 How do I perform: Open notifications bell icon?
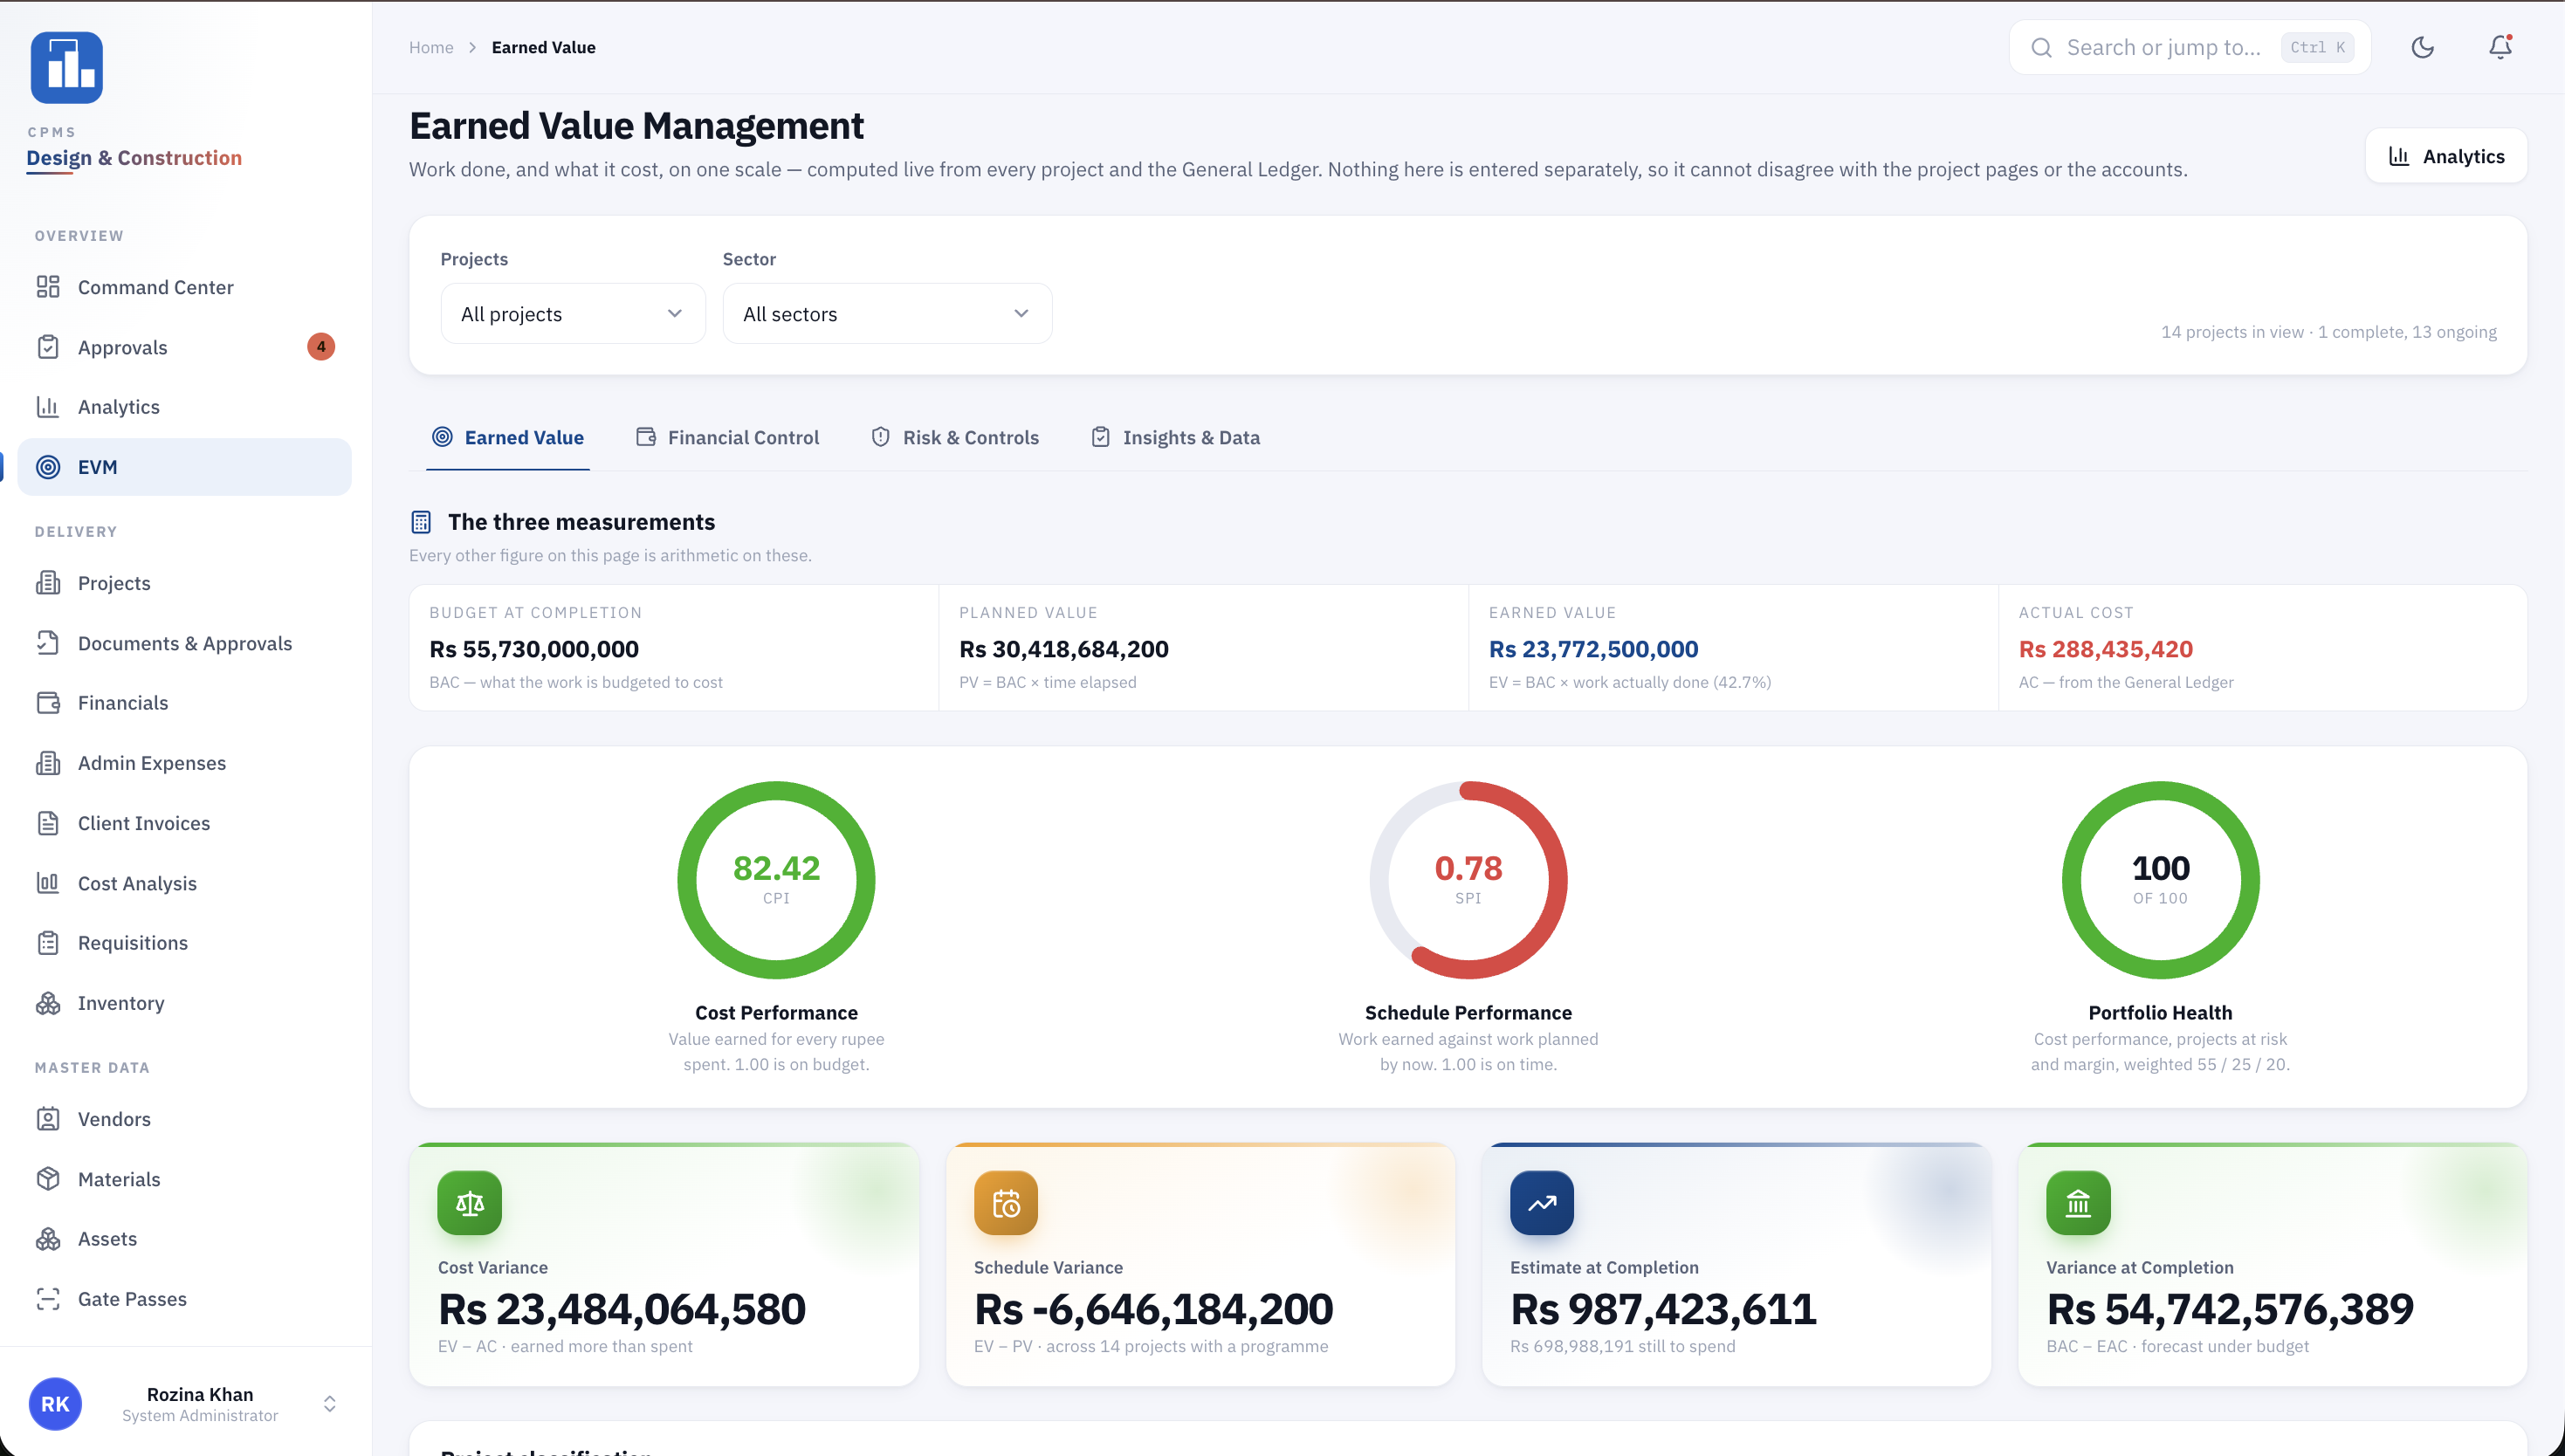click(x=2500, y=47)
